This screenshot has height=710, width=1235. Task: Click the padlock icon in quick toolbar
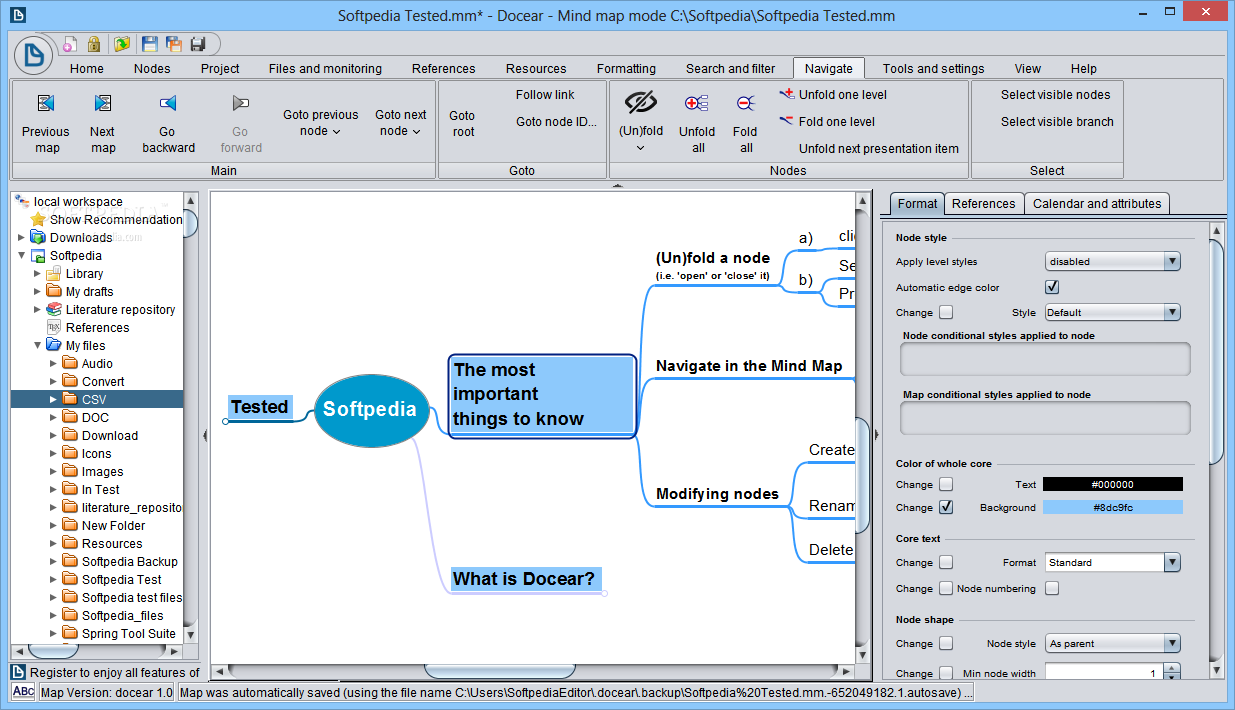[94, 44]
